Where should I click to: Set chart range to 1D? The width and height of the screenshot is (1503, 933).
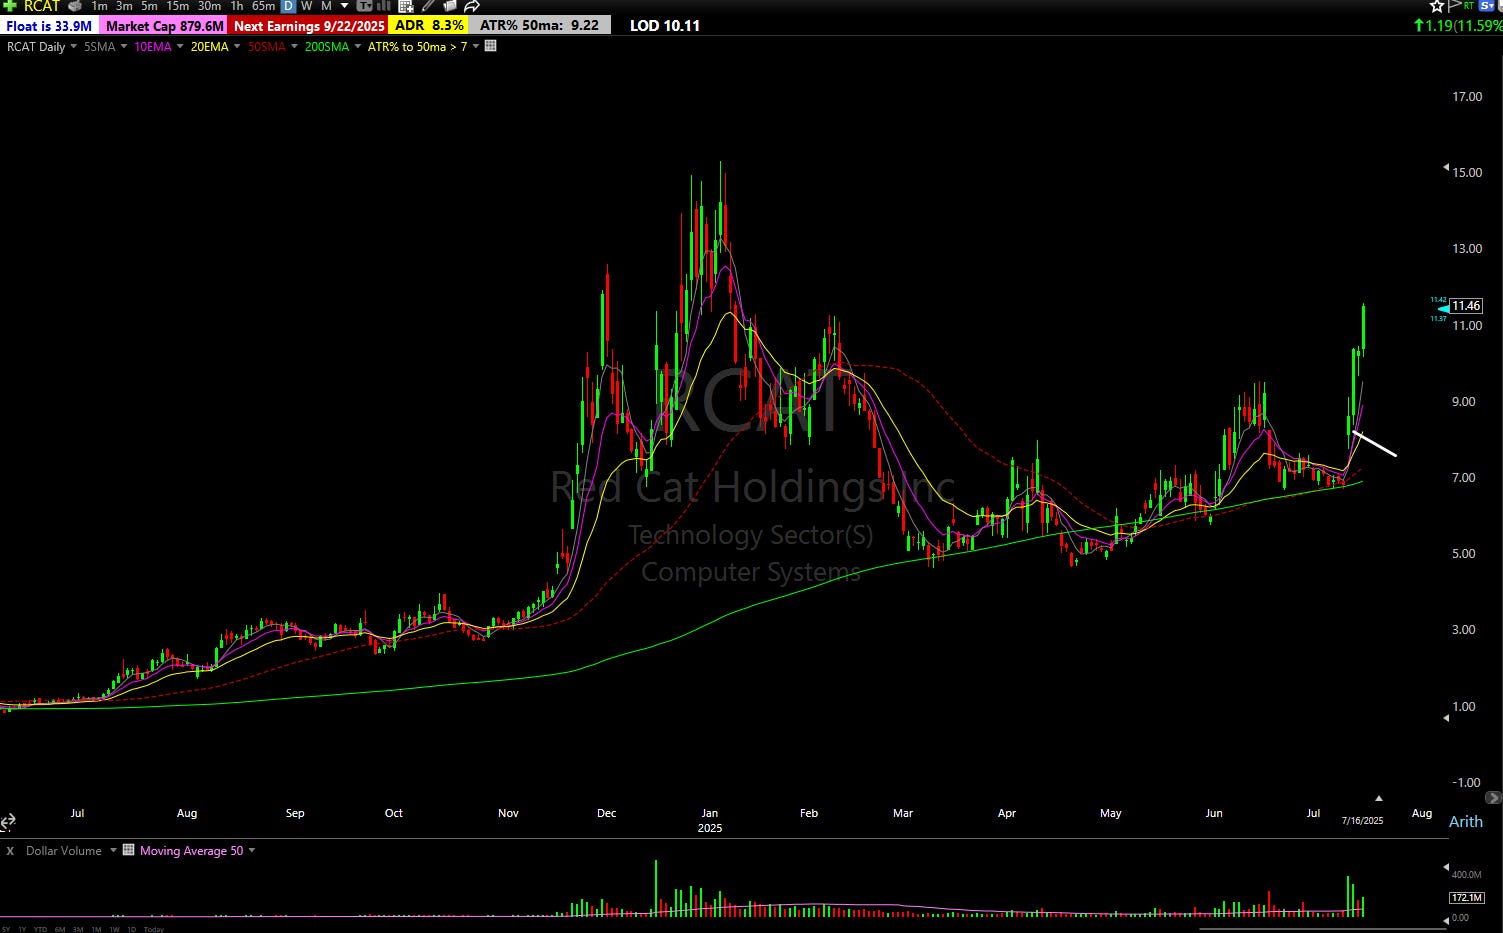[x=132, y=929]
